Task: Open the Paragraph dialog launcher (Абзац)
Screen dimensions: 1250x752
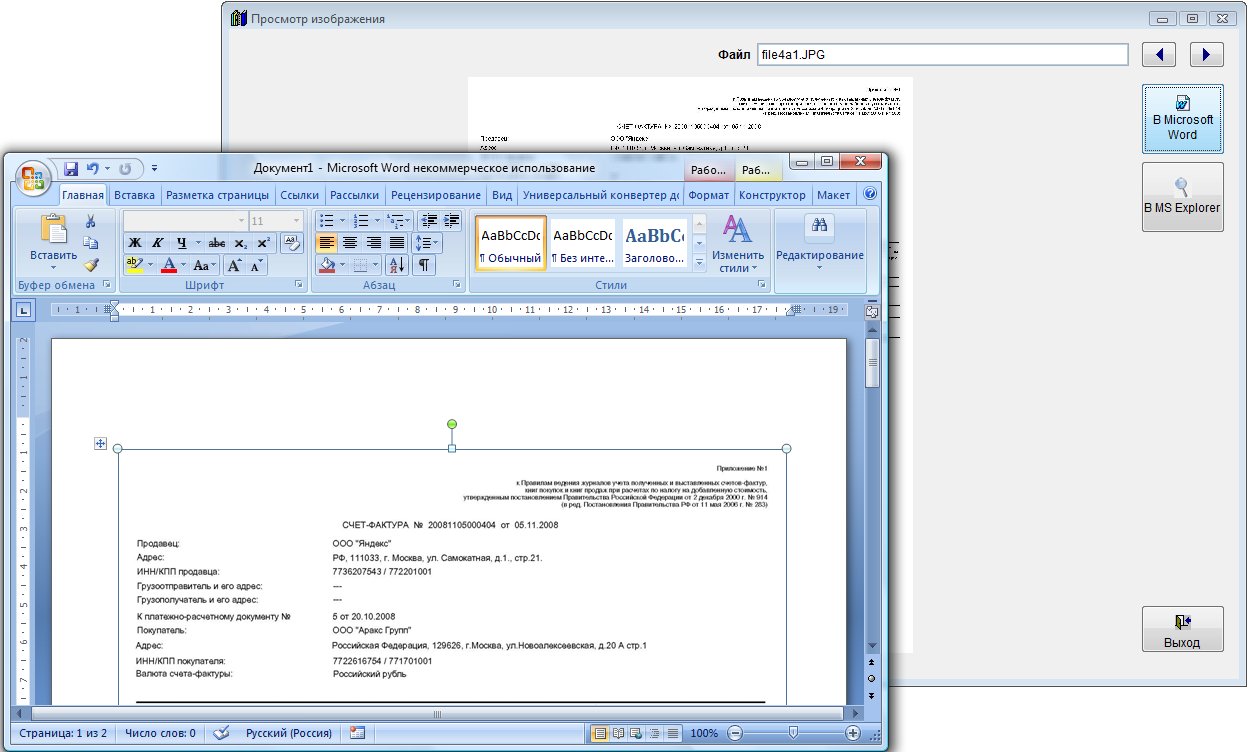Action: click(x=457, y=285)
